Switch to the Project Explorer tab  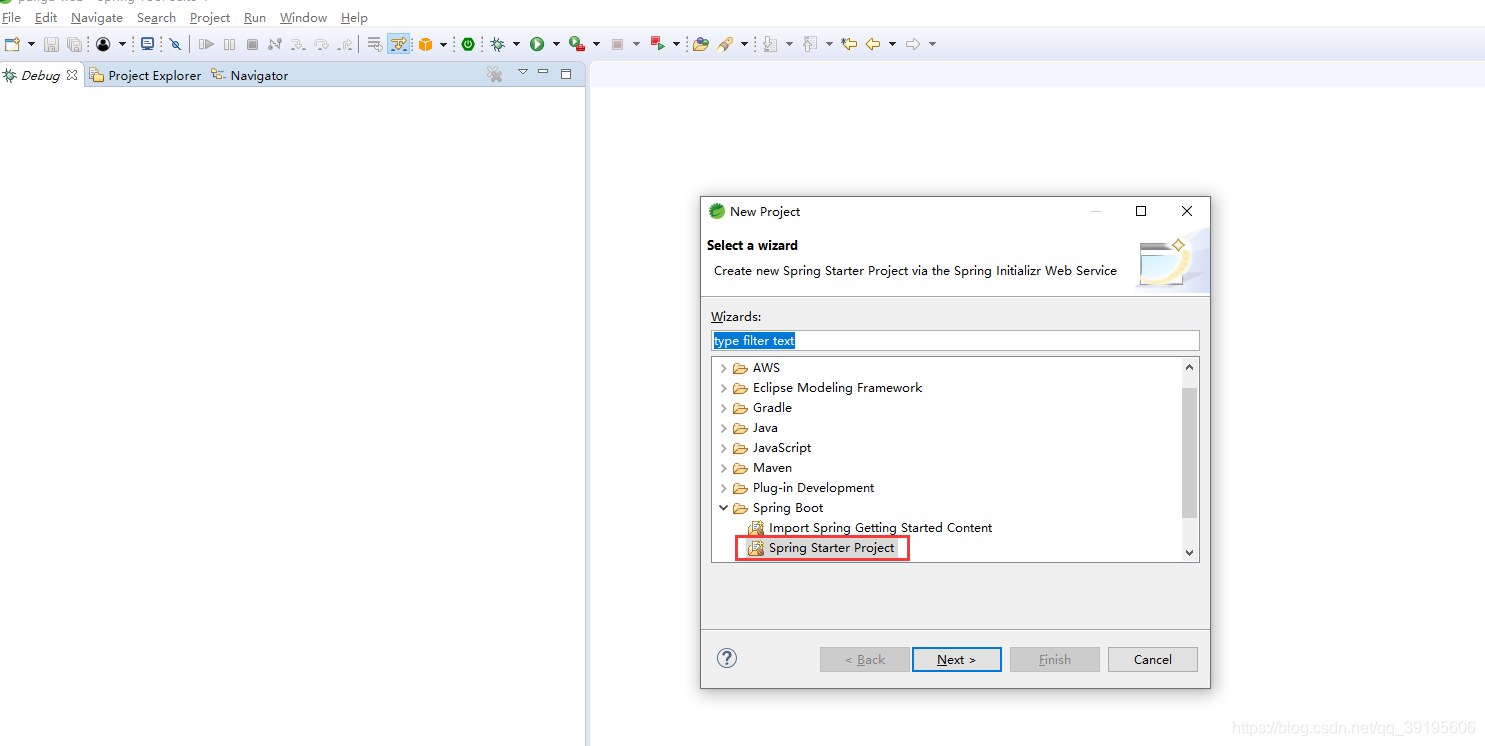click(145, 75)
